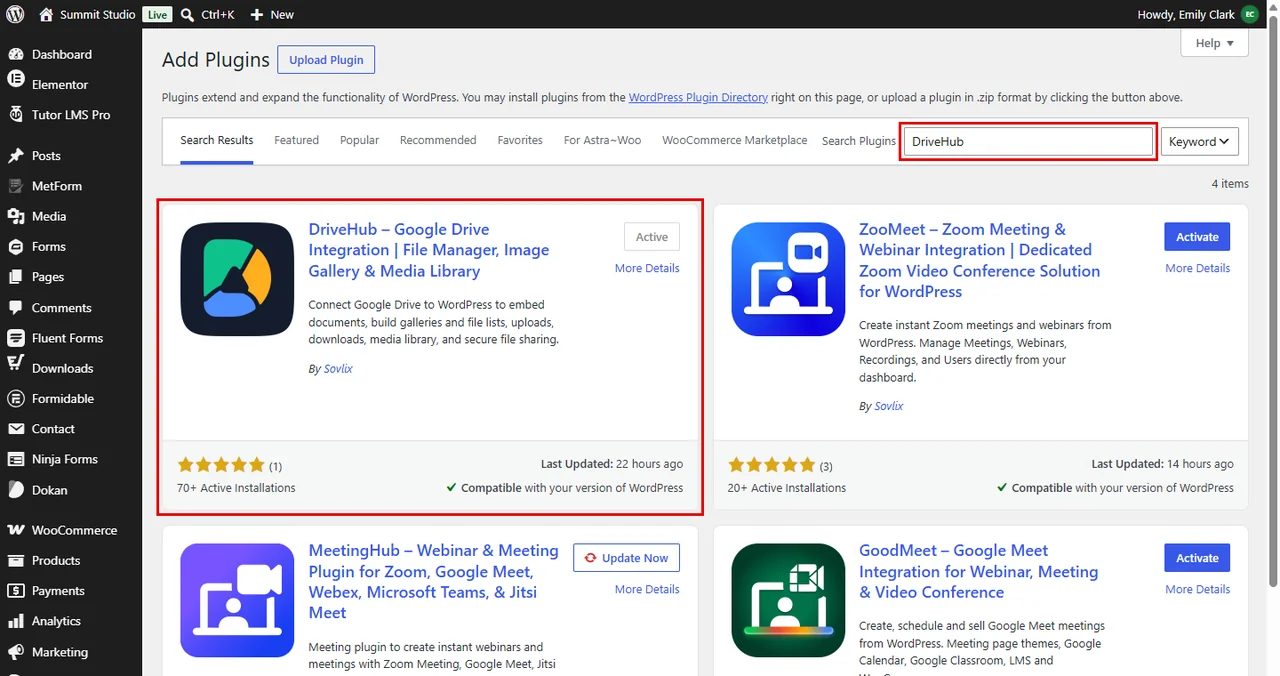Click the WordPress logo icon
The height and width of the screenshot is (676, 1280).
[x=15, y=14]
